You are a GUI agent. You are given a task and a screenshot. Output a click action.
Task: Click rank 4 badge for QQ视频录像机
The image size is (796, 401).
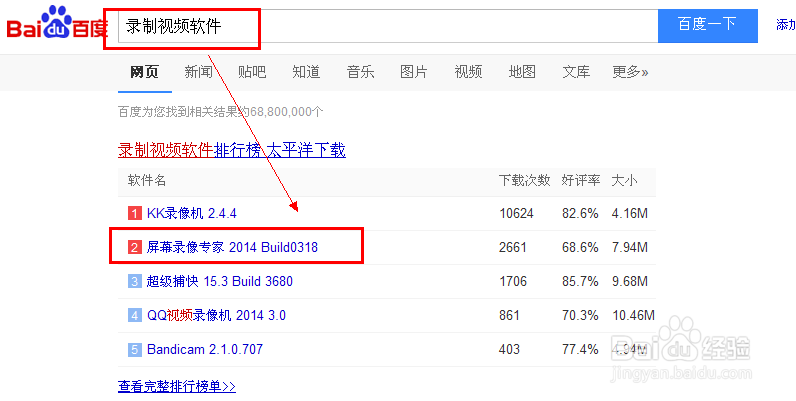point(135,315)
